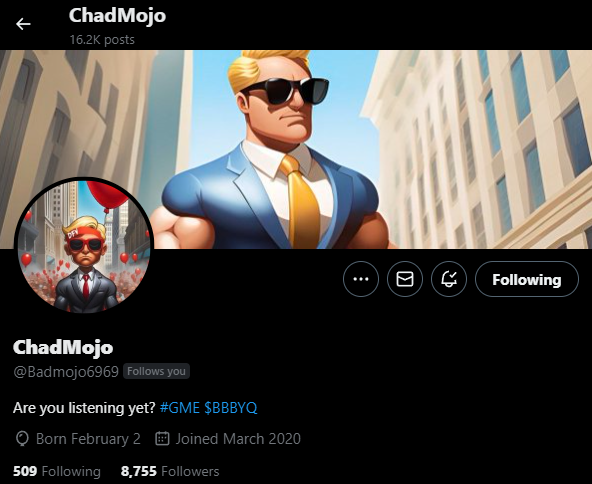This screenshot has width=592, height=484.
Task: Open the $BBBYQ cashtag link
Action: click(231, 408)
